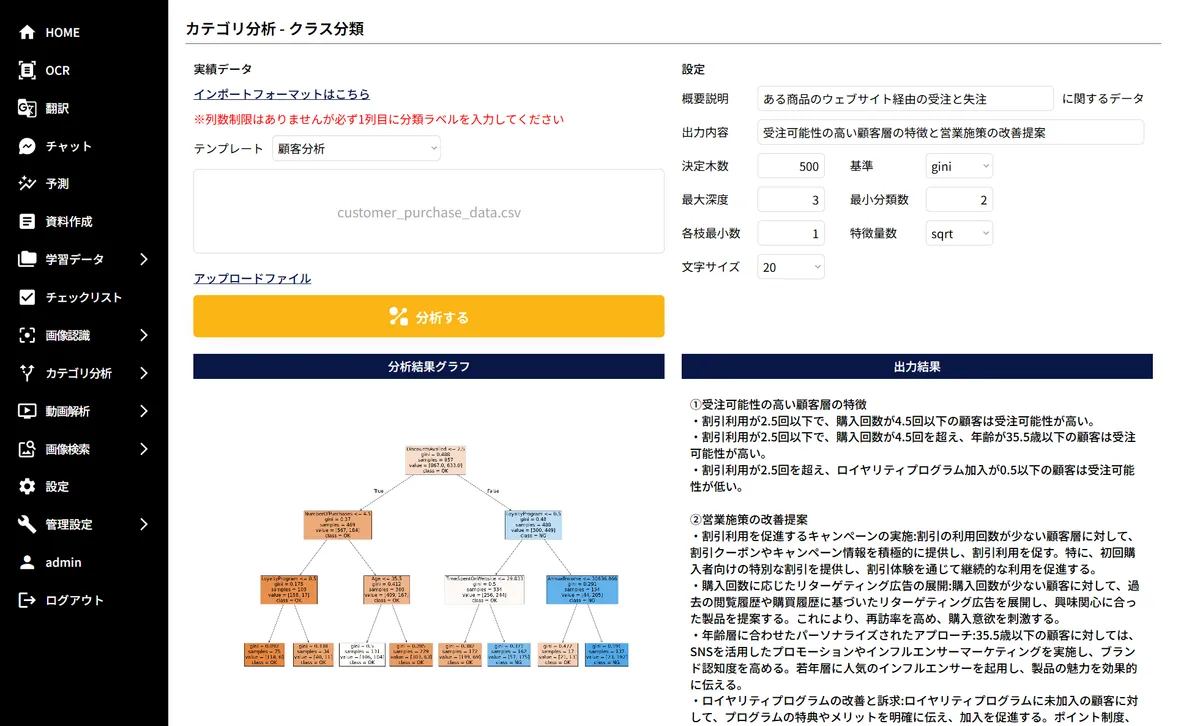Click the 各枝最小数 field showing 1
The height and width of the screenshot is (726, 1200).
tap(791, 234)
